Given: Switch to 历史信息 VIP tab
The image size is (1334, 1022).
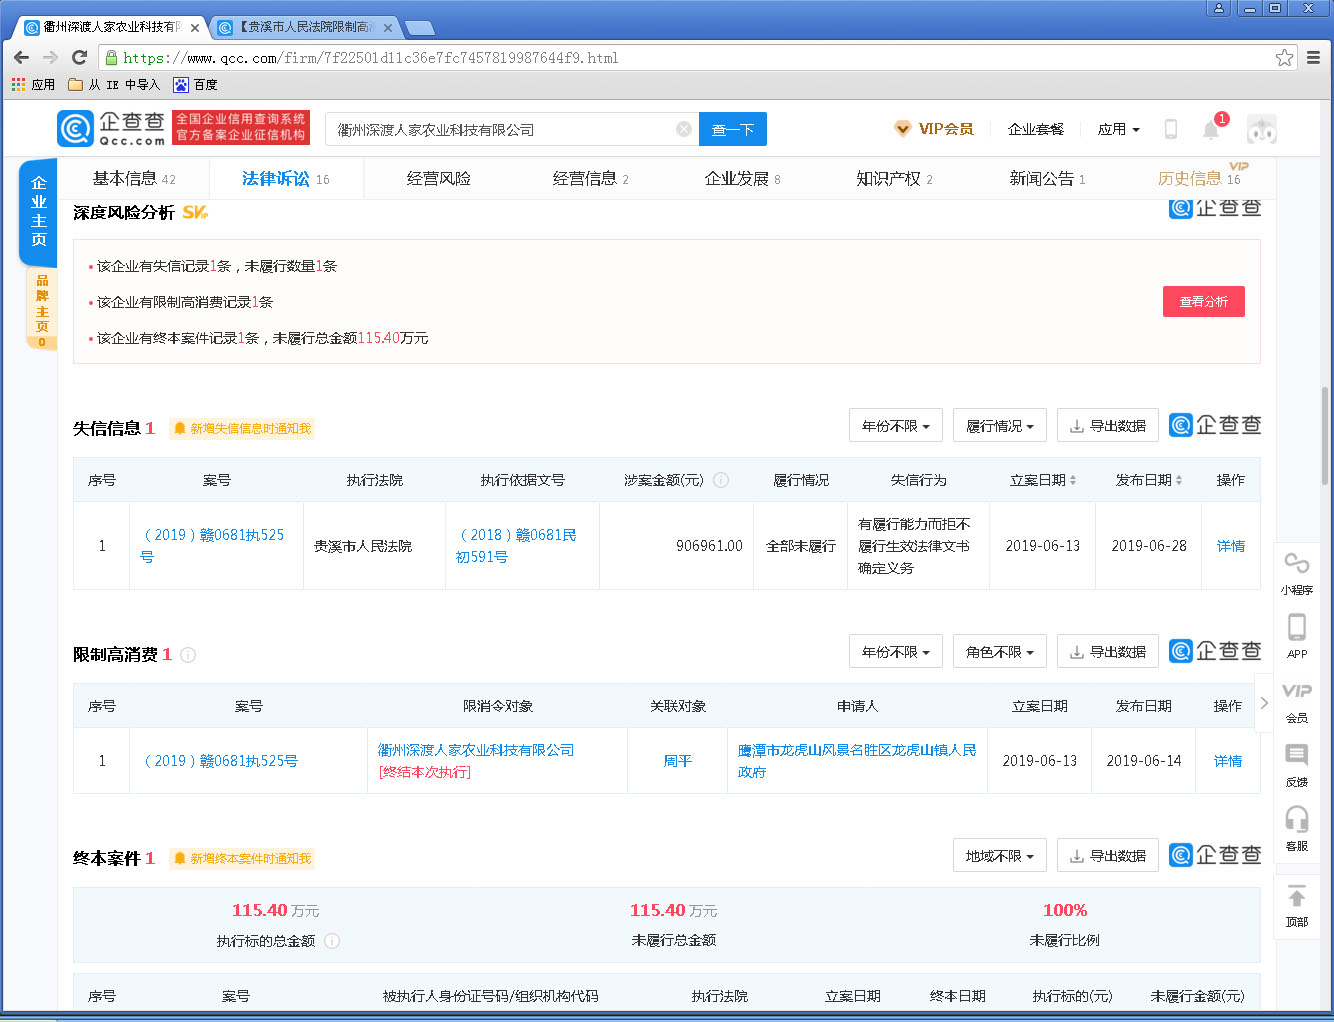Looking at the screenshot, I should 1199,179.
